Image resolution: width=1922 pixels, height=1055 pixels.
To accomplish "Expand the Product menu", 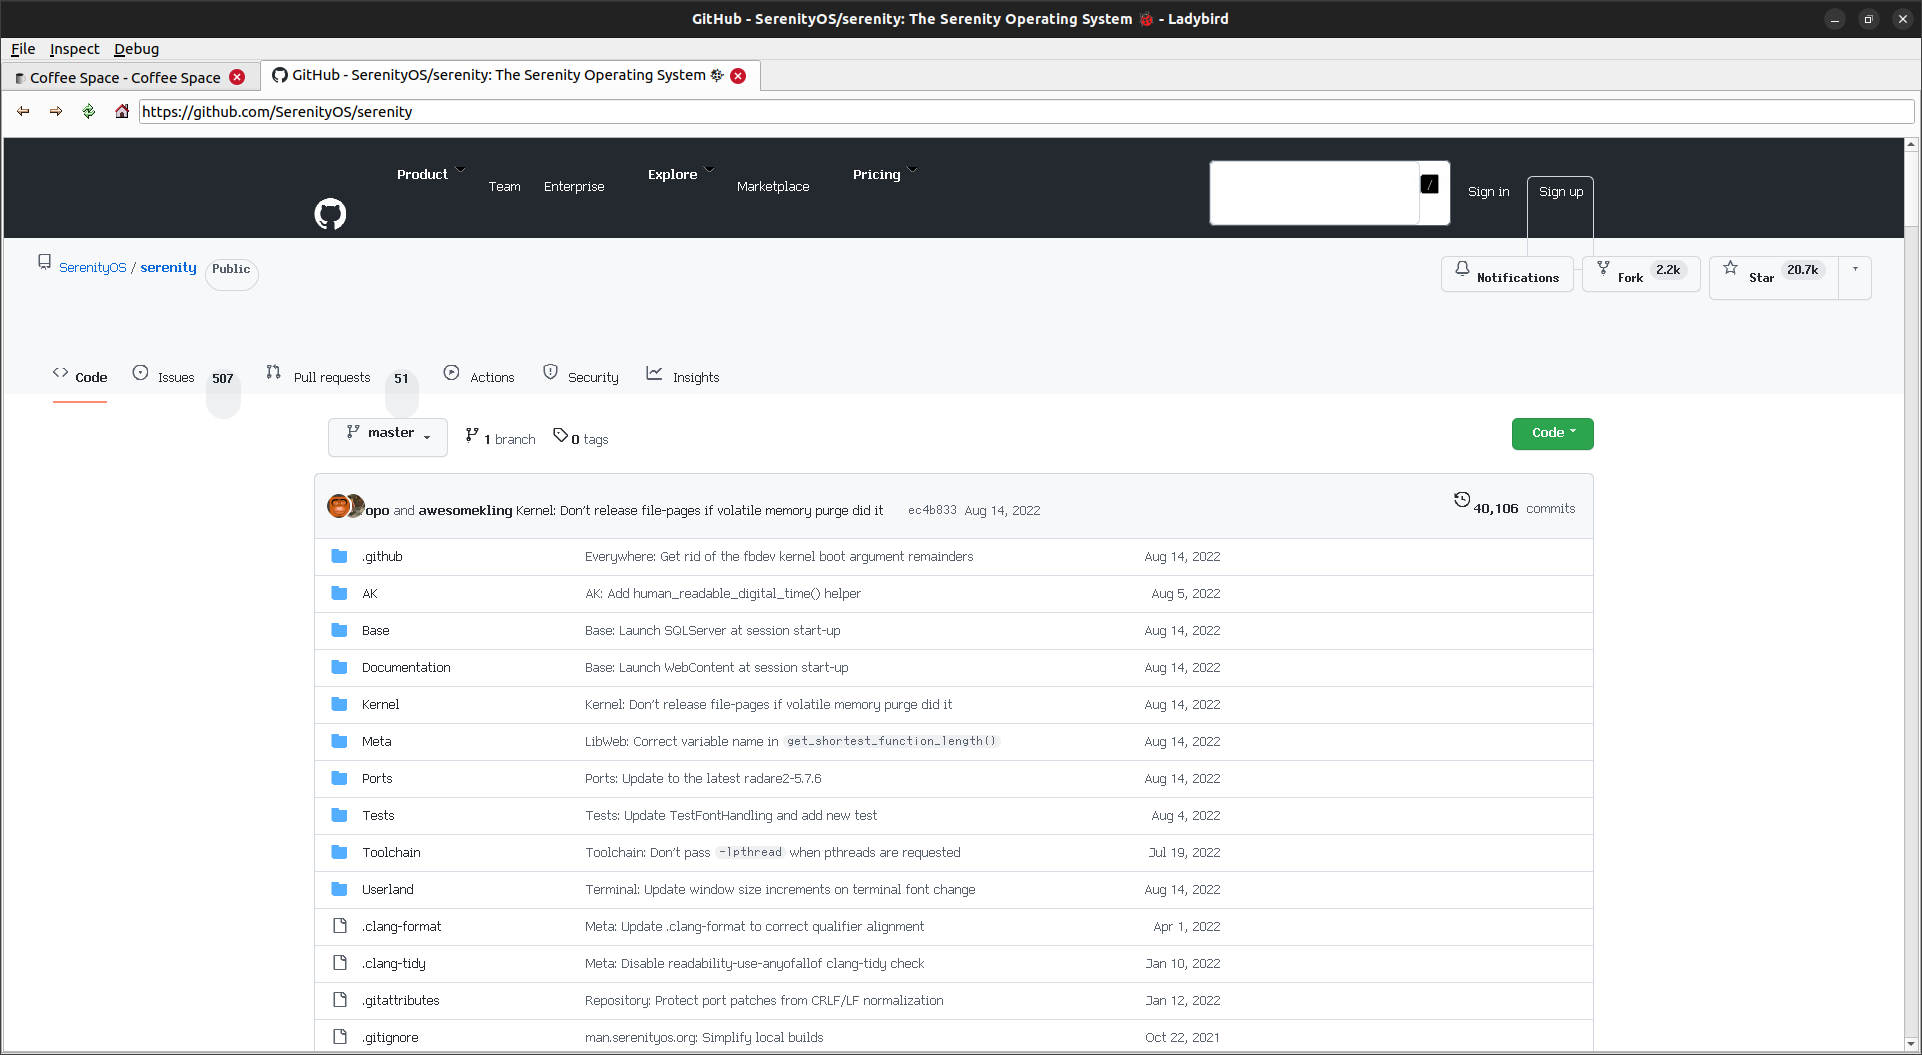I will [x=431, y=174].
